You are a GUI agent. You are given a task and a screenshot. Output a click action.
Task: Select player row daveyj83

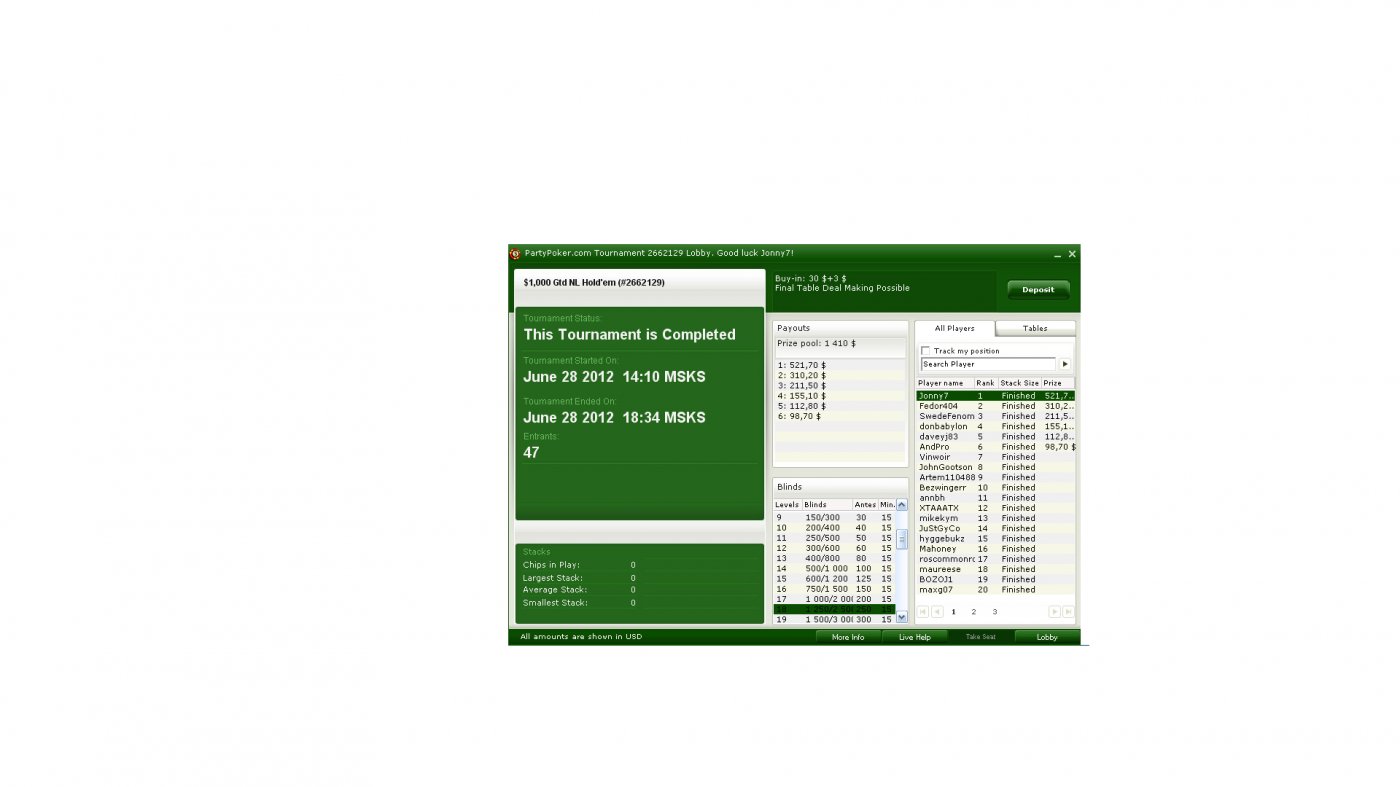(996, 437)
